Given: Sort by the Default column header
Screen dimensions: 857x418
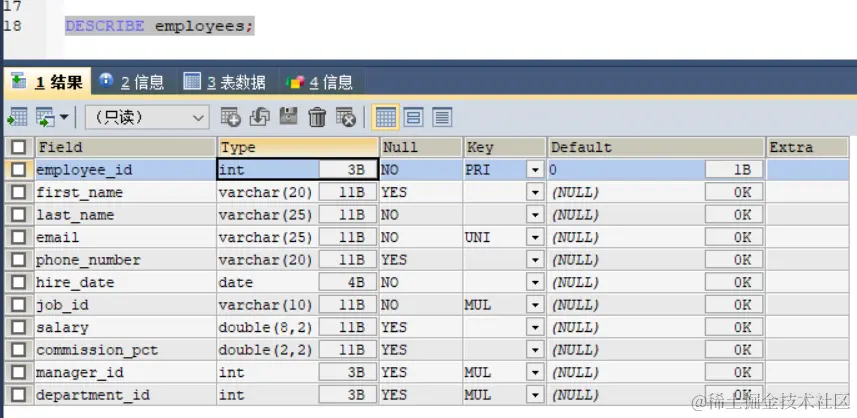Looking at the screenshot, I should click(656, 147).
